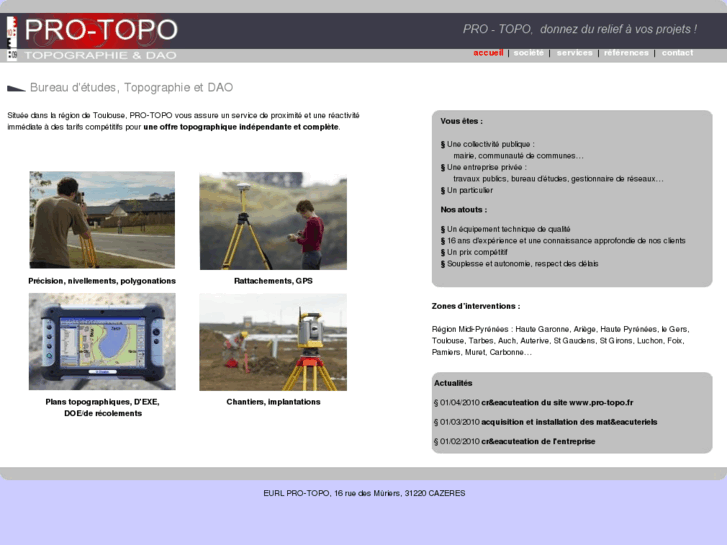727x545 pixels.
Task: Click the PRO-TOPO logo in the header
Action: coord(101,30)
